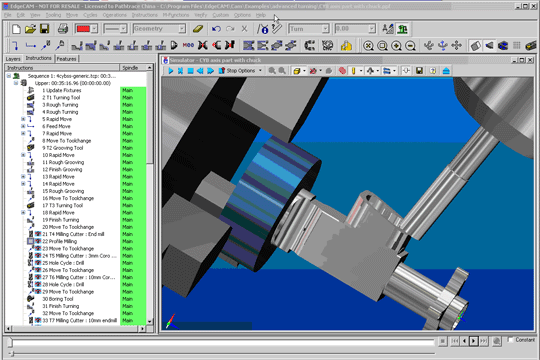Select 19 Finish Turning instruction
Image resolution: width=540 pixels, height=360 pixels.
tap(61, 220)
